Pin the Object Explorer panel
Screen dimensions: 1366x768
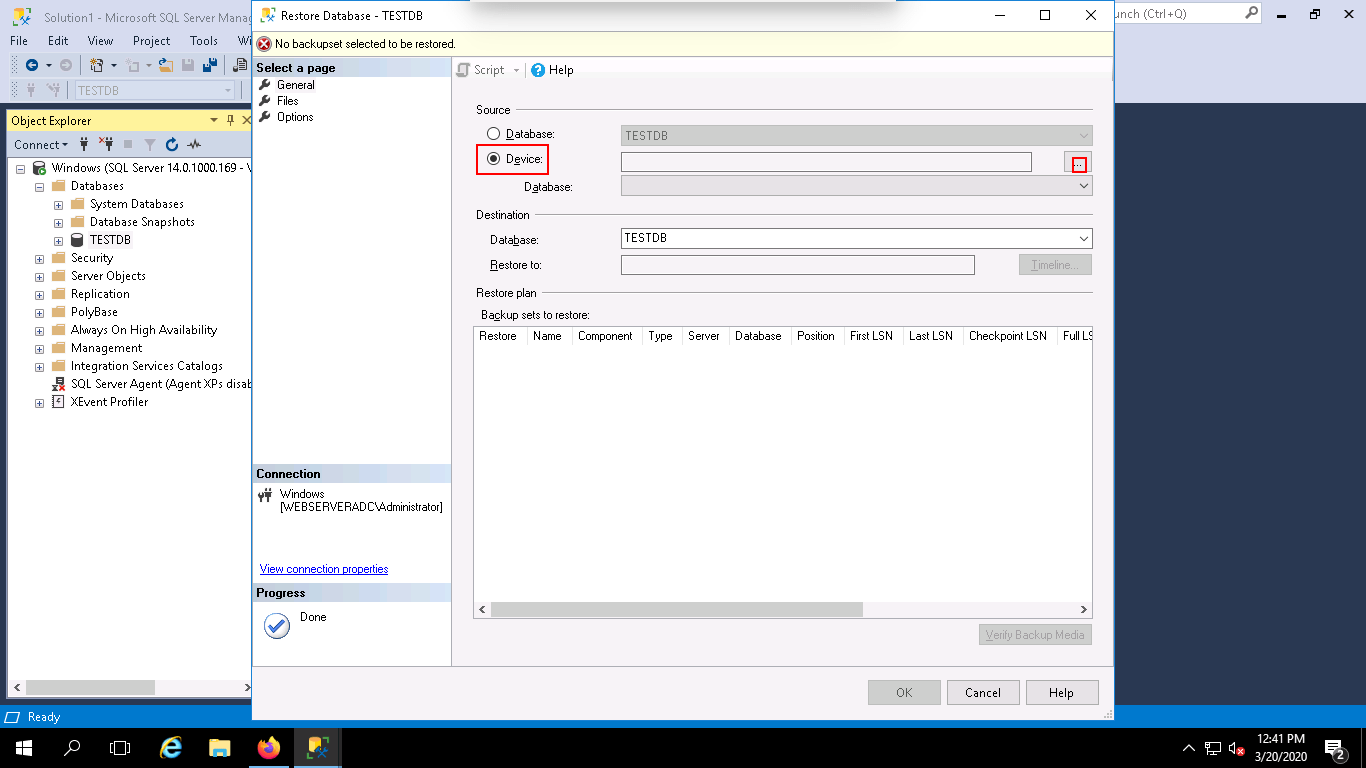(x=231, y=120)
